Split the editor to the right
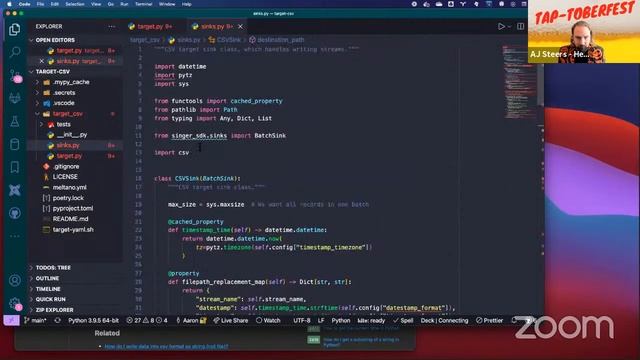The image size is (640, 360). click(520, 27)
